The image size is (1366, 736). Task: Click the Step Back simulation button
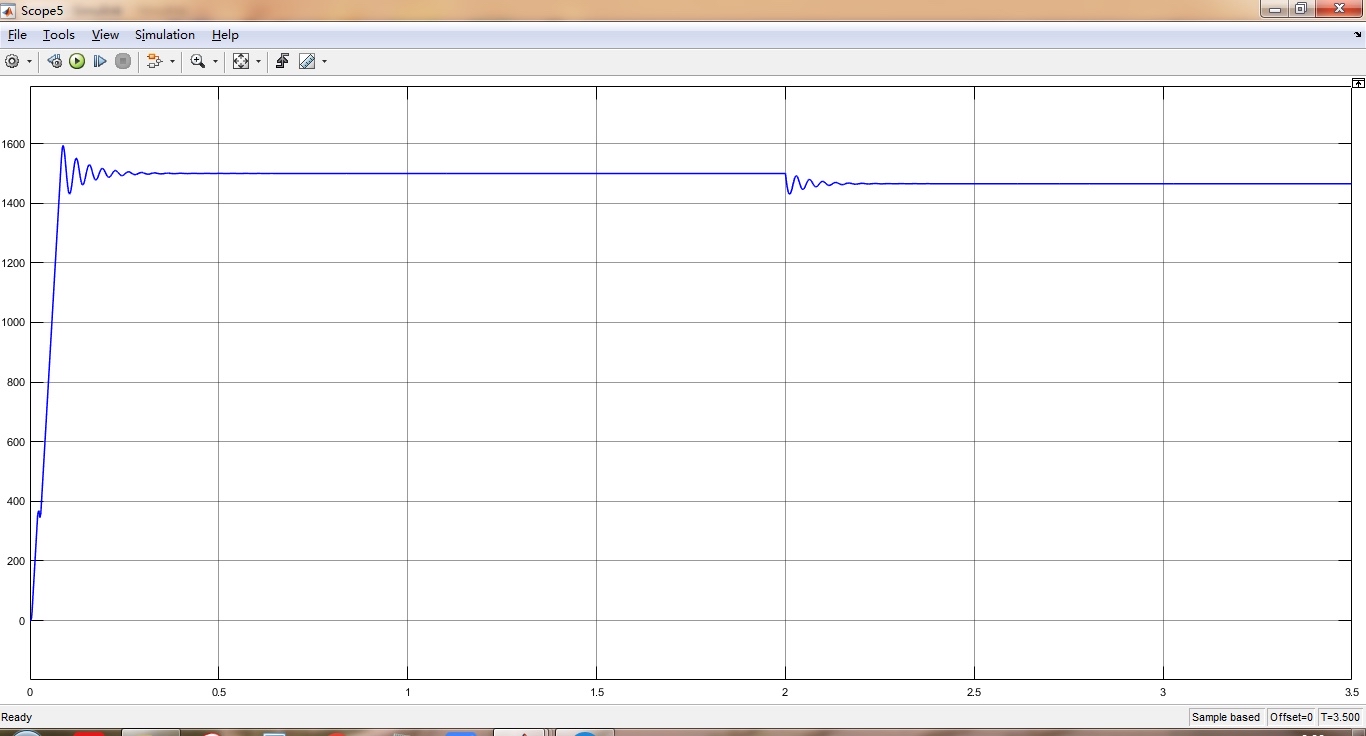tap(55, 61)
